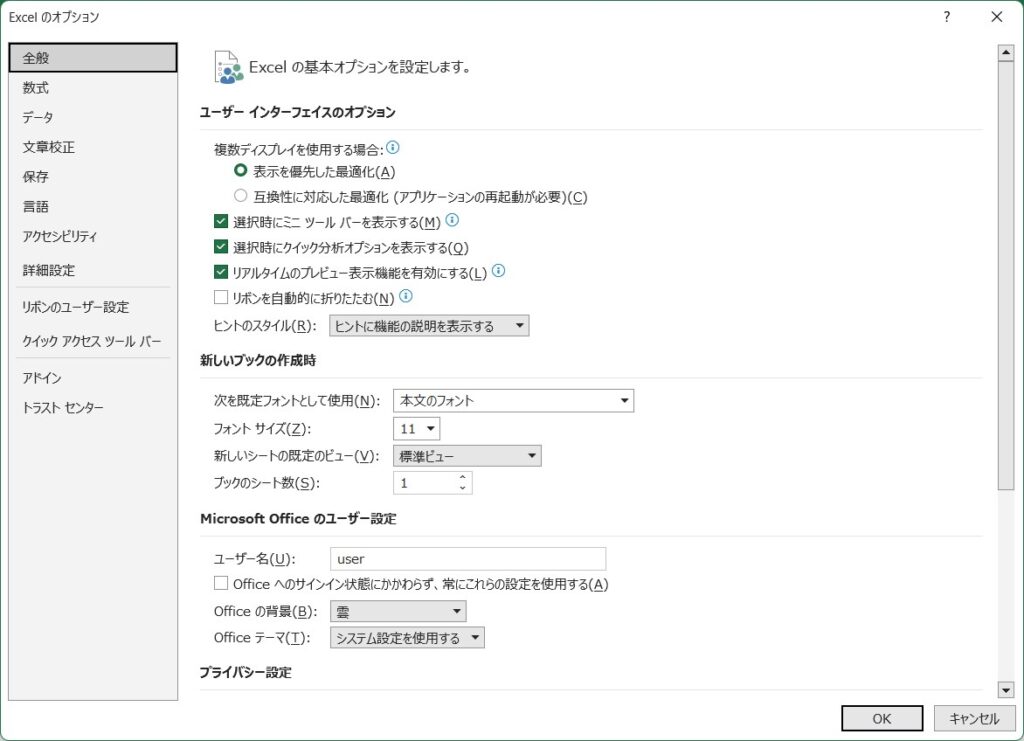1024x741 pixels.
Task: Uncheck 選択時にクイック分析オプションを表示する
Action: click(x=221, y=247)
